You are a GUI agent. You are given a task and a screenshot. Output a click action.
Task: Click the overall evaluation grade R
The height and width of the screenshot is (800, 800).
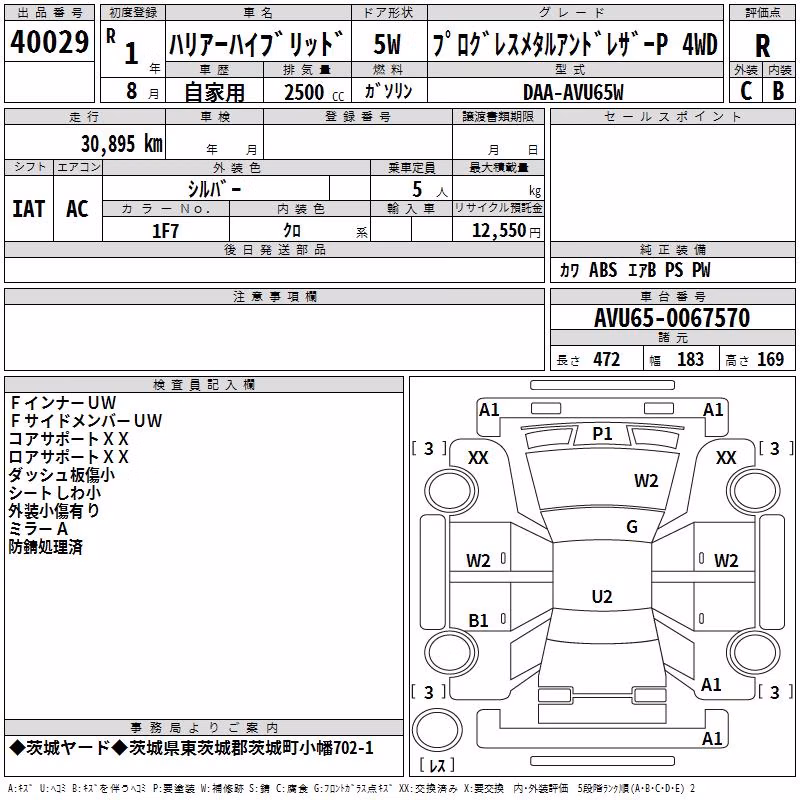tap(762, 46)
